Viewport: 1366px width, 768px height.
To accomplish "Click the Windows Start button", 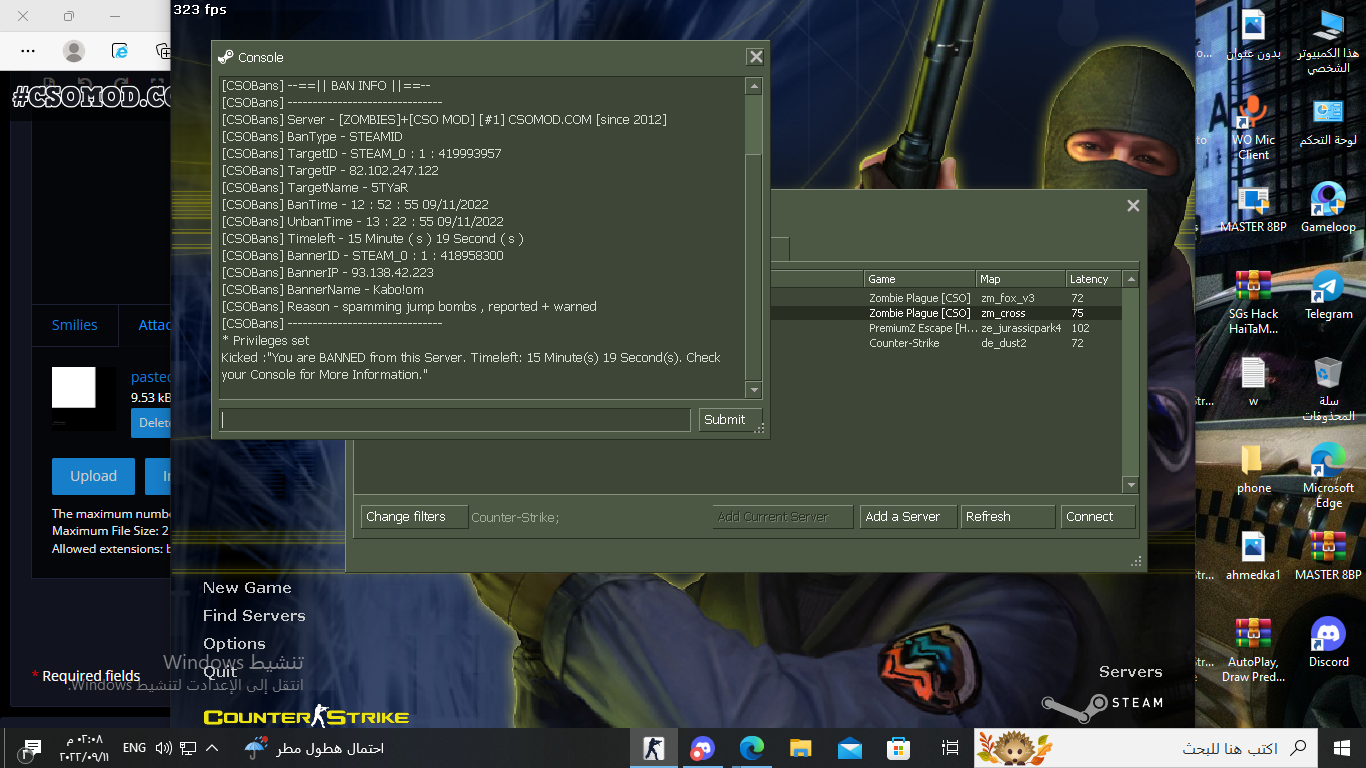I will pos(1342,748).
